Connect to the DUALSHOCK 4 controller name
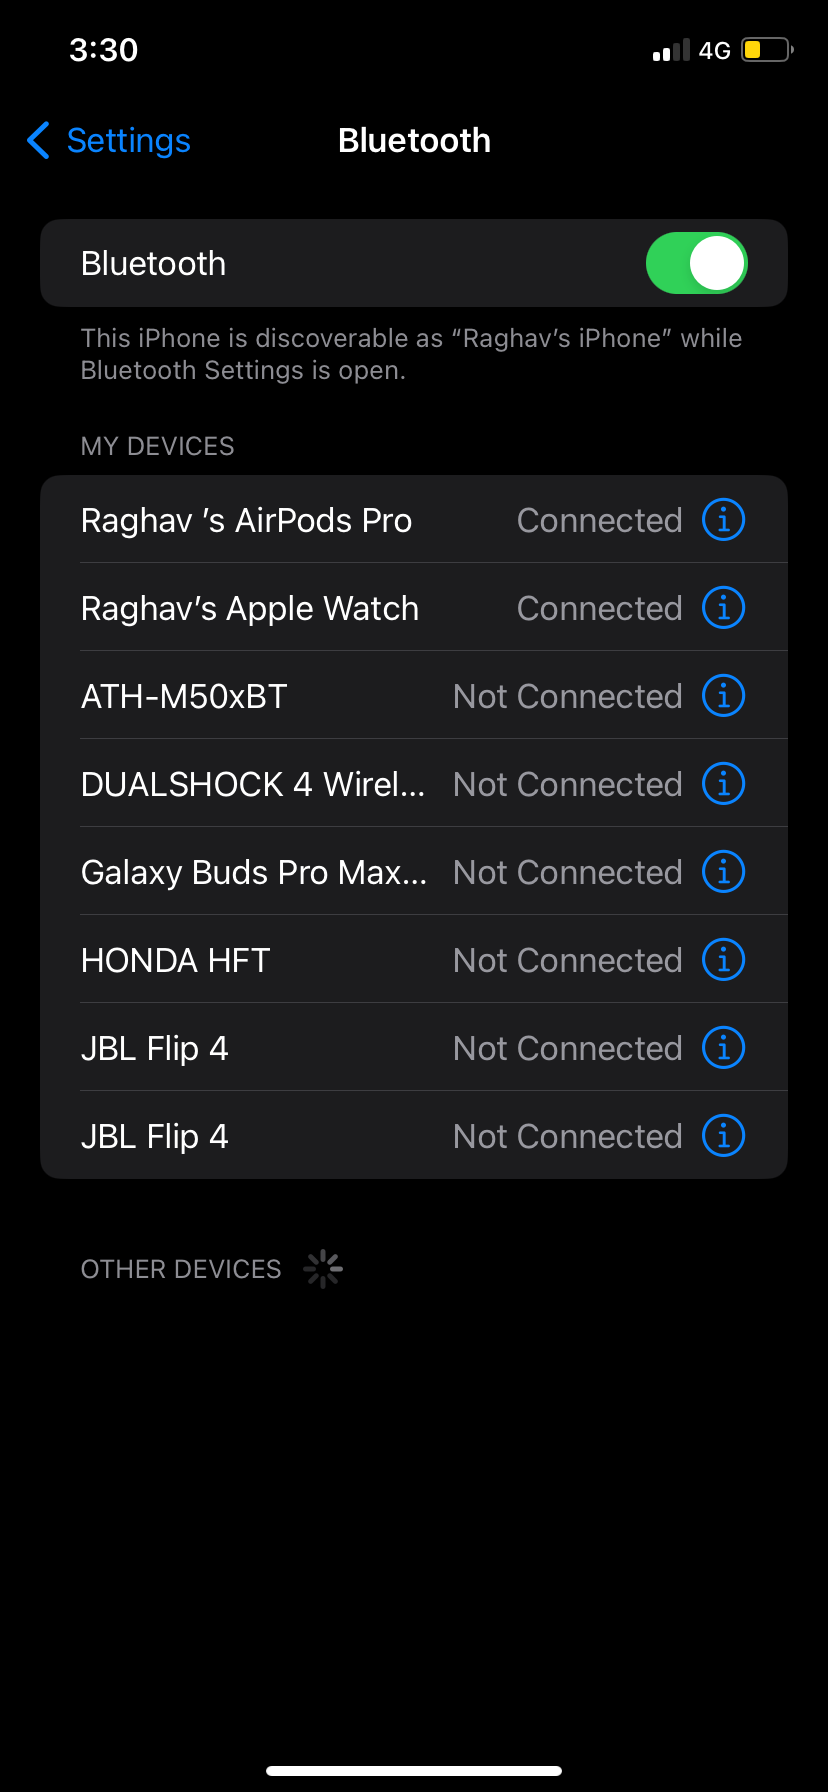Image resolution: width=828 pixels, height=1792 pixels. click(x=252, y=785)
